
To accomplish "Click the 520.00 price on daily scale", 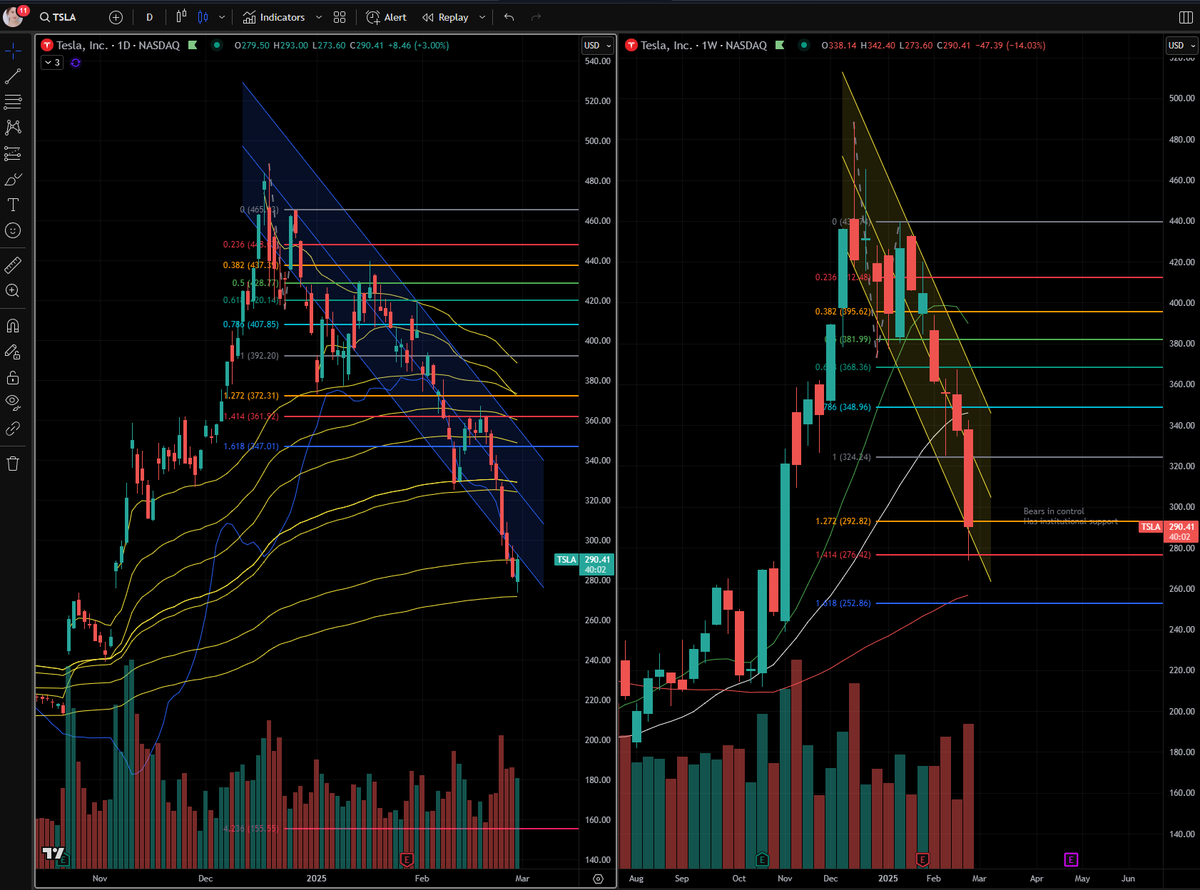I will pos(598,101).
